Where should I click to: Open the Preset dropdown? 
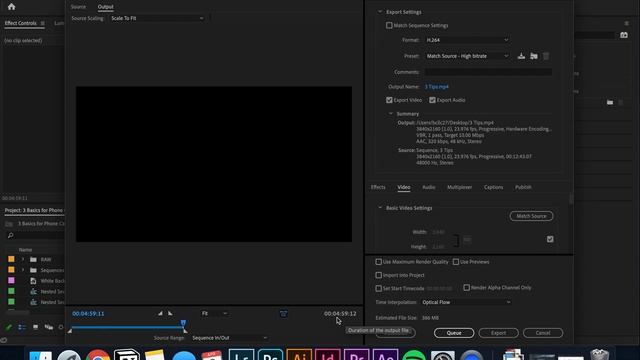[467, 56]
